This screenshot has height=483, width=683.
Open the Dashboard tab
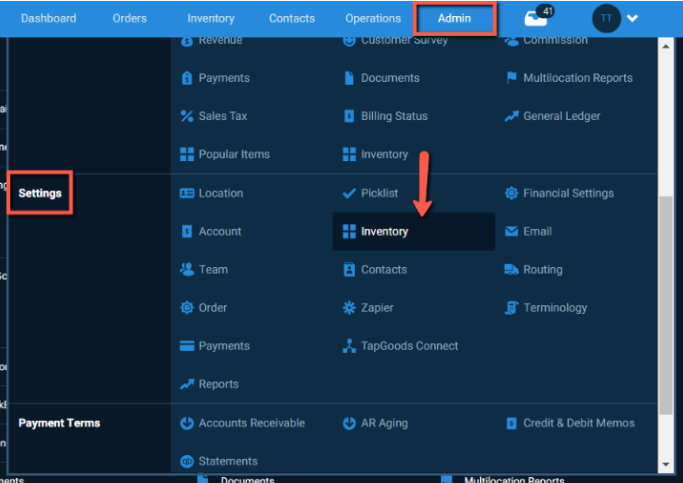tap(48, 18)
